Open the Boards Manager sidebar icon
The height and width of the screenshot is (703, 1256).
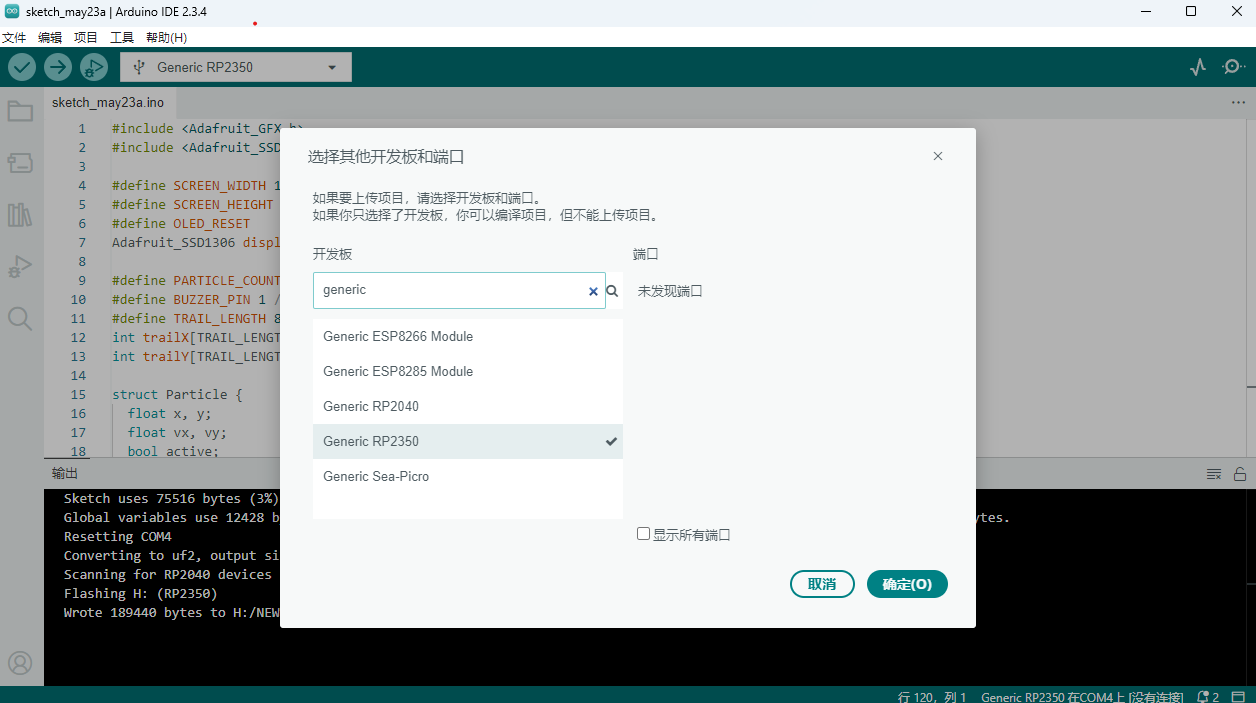coord(21,162)
